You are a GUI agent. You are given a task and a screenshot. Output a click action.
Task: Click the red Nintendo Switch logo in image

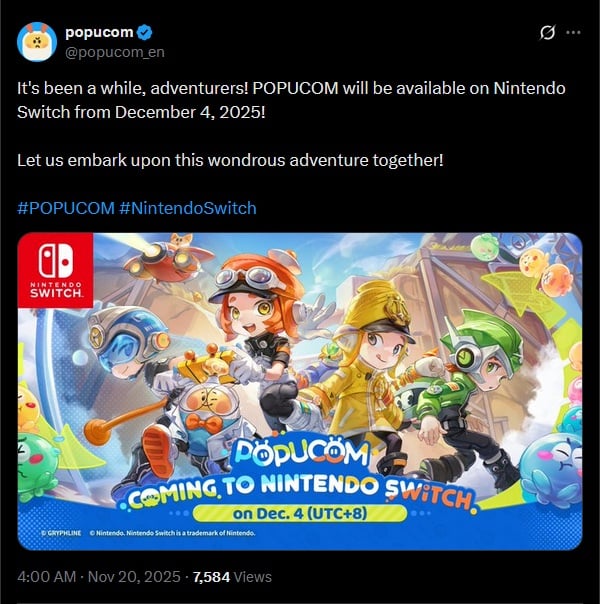click(x=55, y=270)
